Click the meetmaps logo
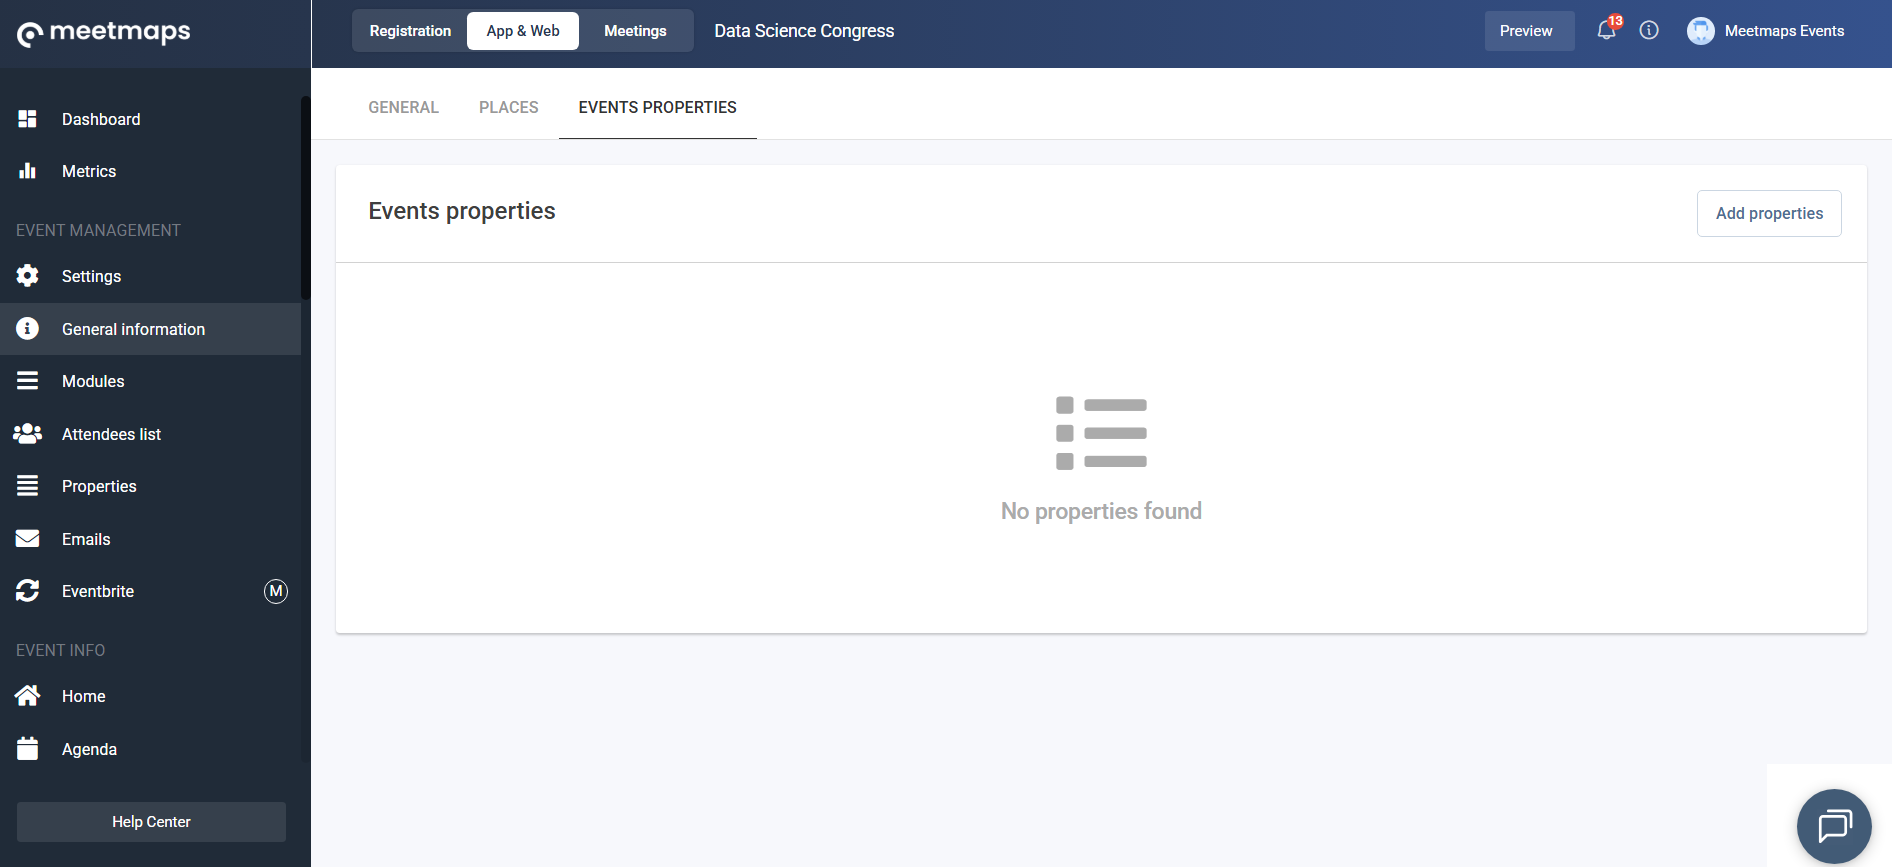This screenshot has height=867, width=1892. click(104, 33)
